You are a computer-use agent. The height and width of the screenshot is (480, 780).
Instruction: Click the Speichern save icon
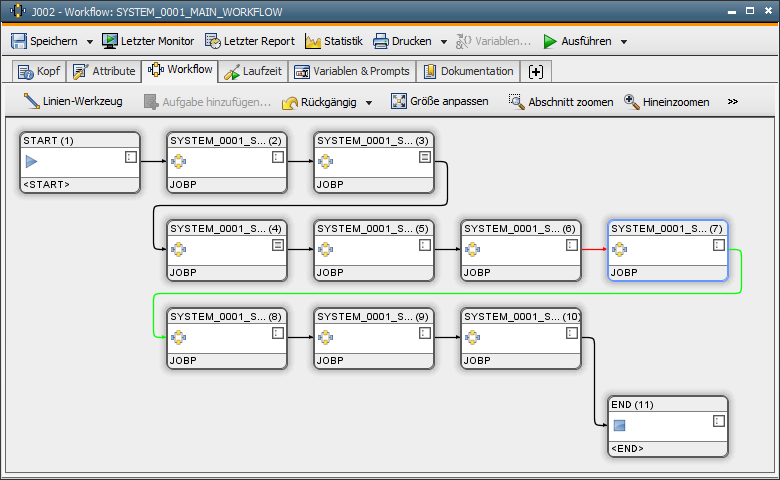(x=19, y=41)
